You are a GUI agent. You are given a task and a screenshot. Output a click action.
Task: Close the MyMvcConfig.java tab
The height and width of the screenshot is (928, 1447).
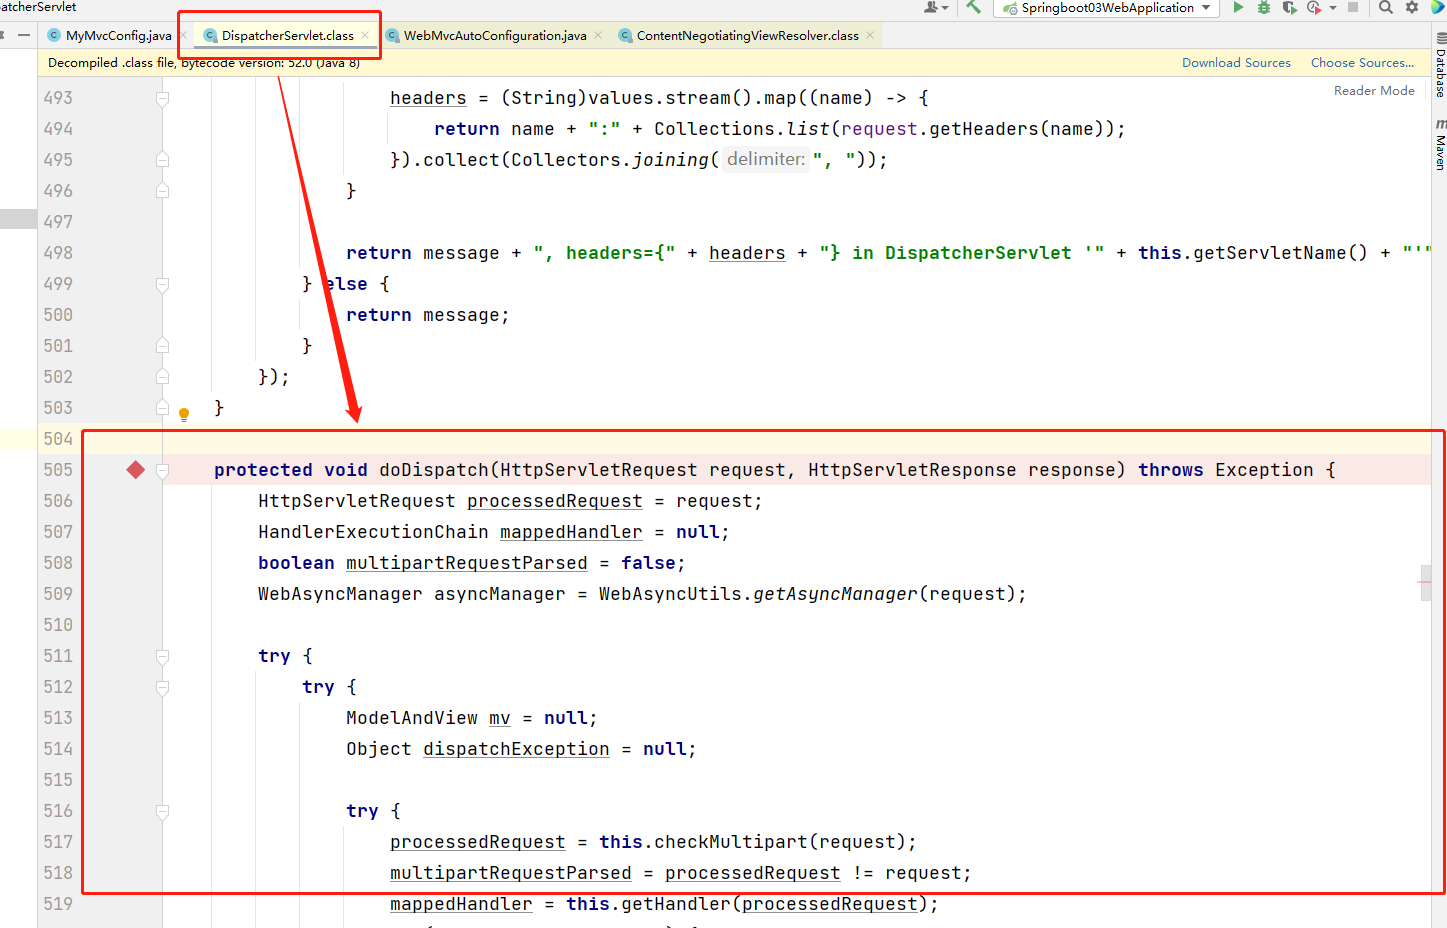click(183, 35)
